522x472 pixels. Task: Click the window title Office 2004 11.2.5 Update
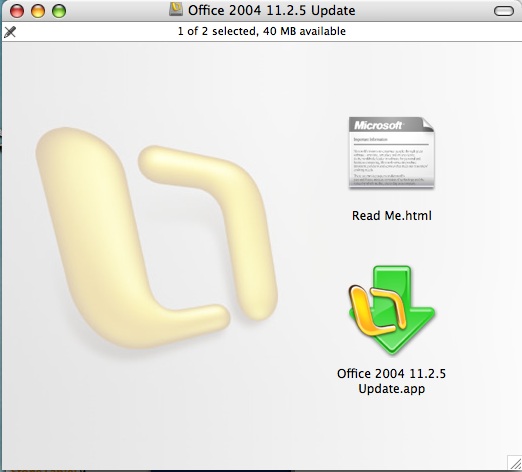tap(271, 10)
